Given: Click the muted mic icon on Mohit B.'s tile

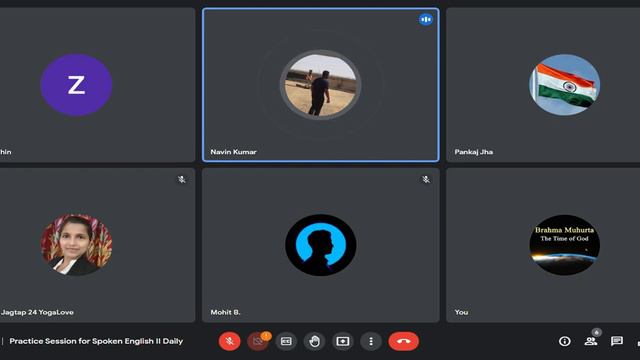Looking at the screenshot, I should click(x=426, y=180).
